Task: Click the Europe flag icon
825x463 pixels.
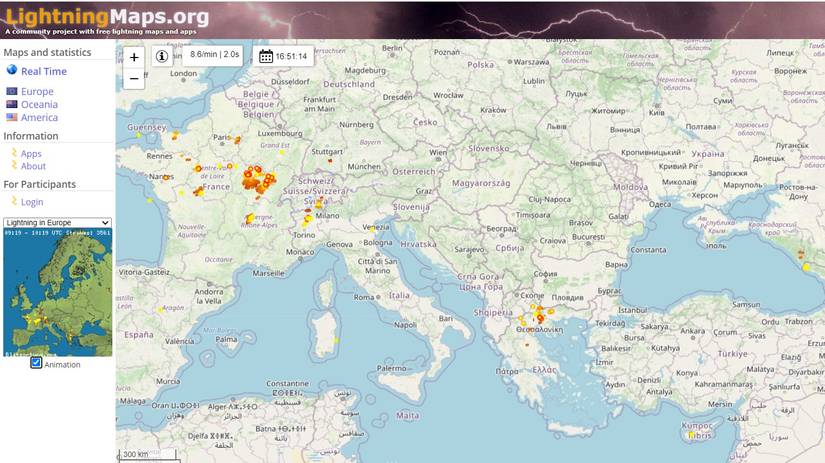Action: pos(12,91)
